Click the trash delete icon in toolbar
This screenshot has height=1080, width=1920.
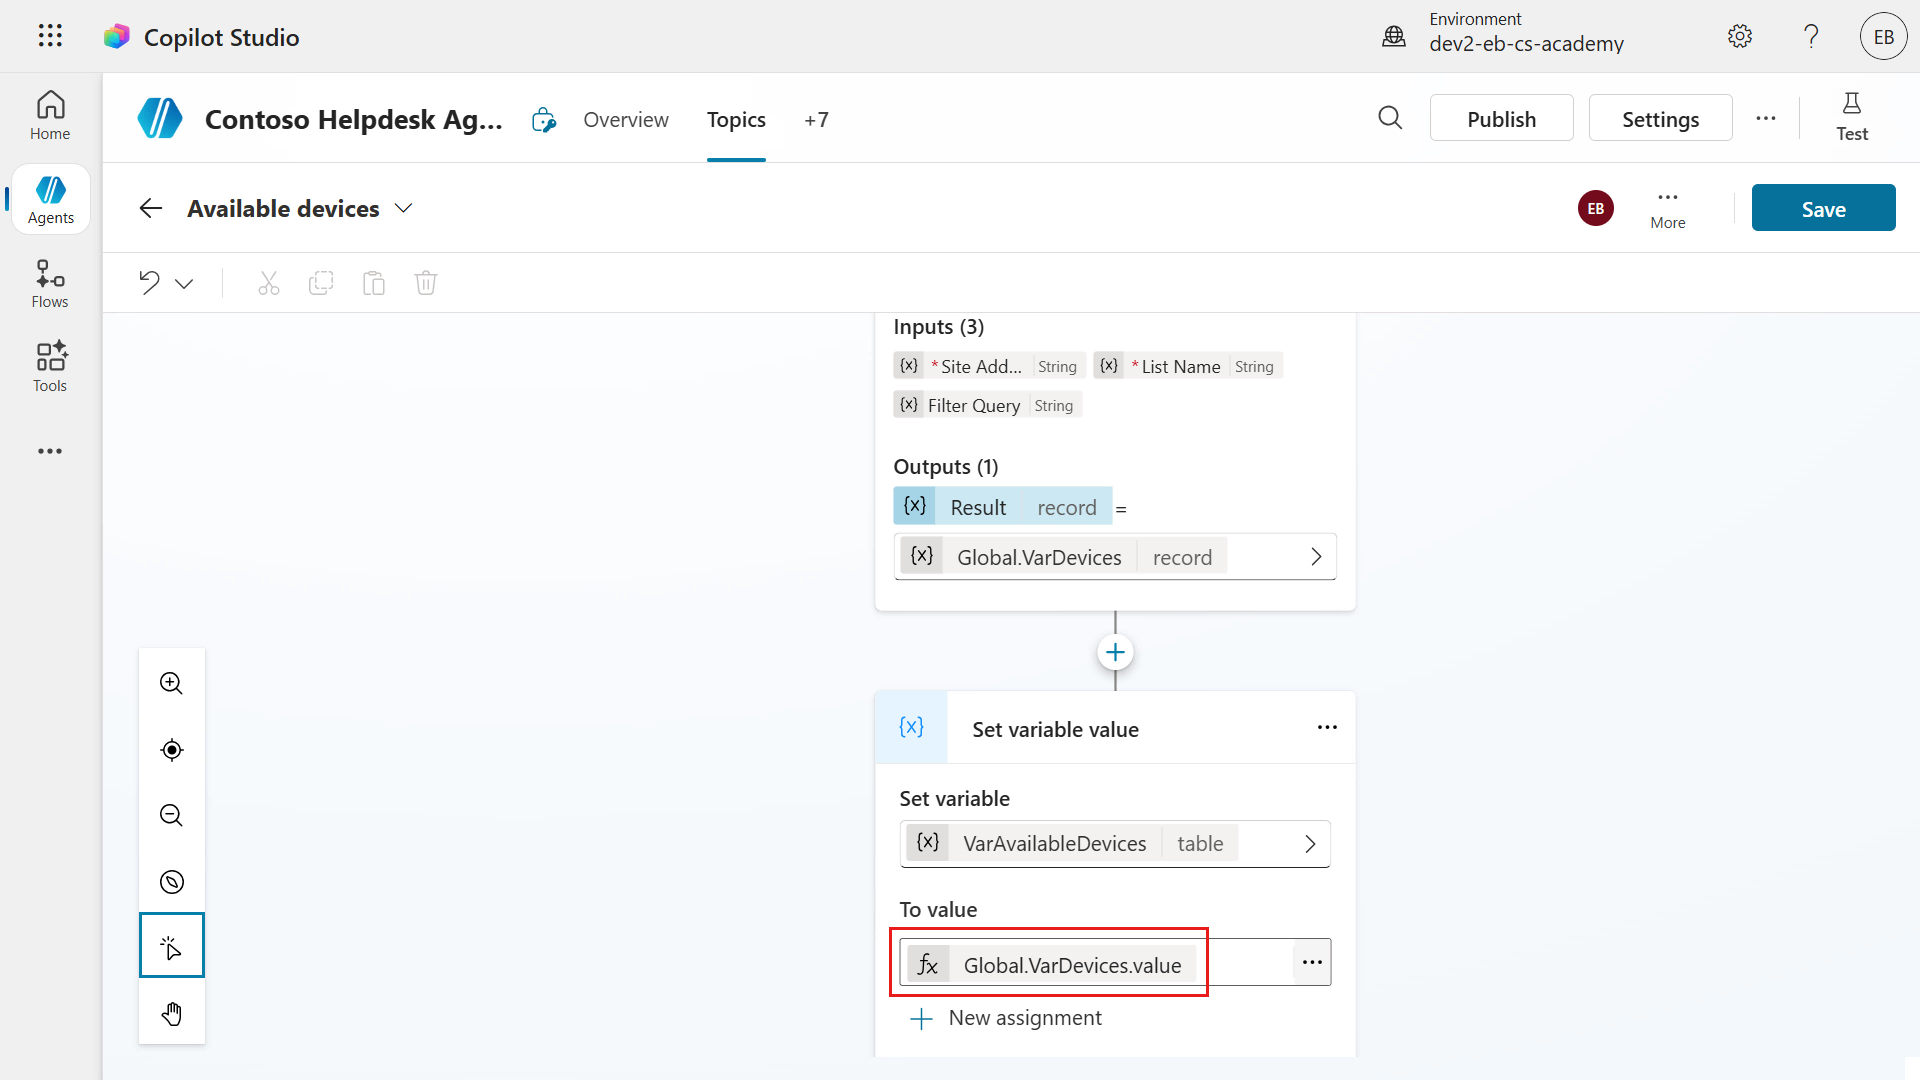coord(426,283)
